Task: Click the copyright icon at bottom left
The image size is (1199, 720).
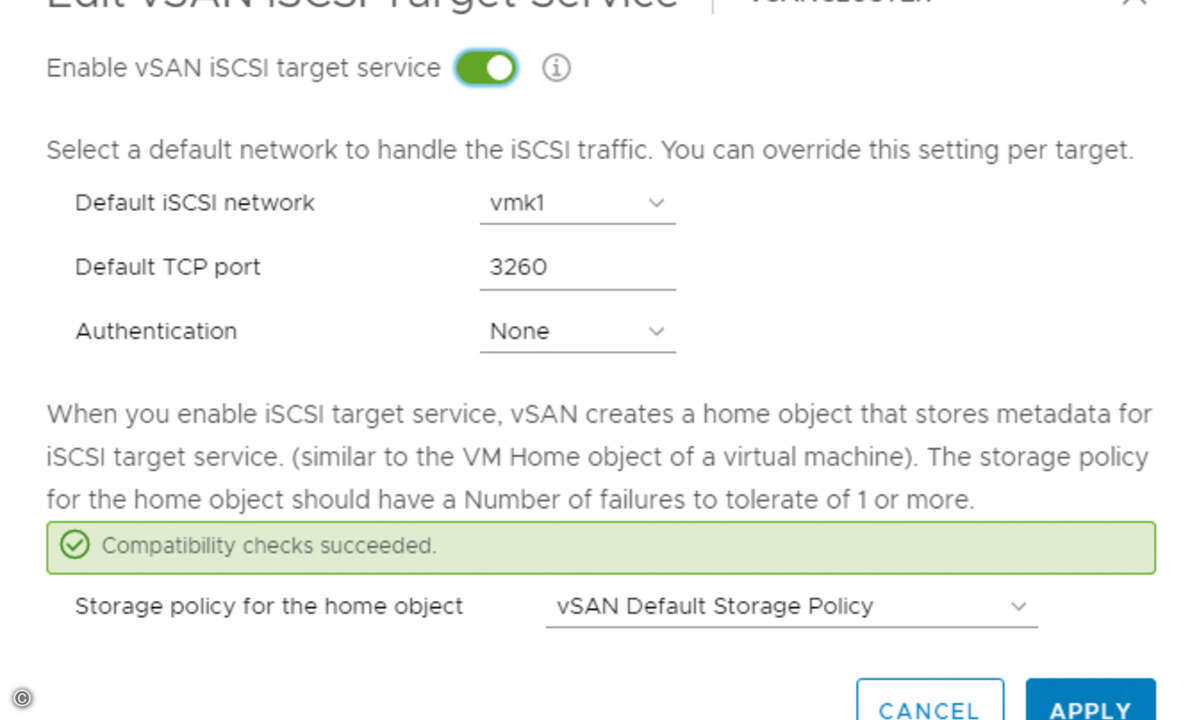Action: click(22, 698)
